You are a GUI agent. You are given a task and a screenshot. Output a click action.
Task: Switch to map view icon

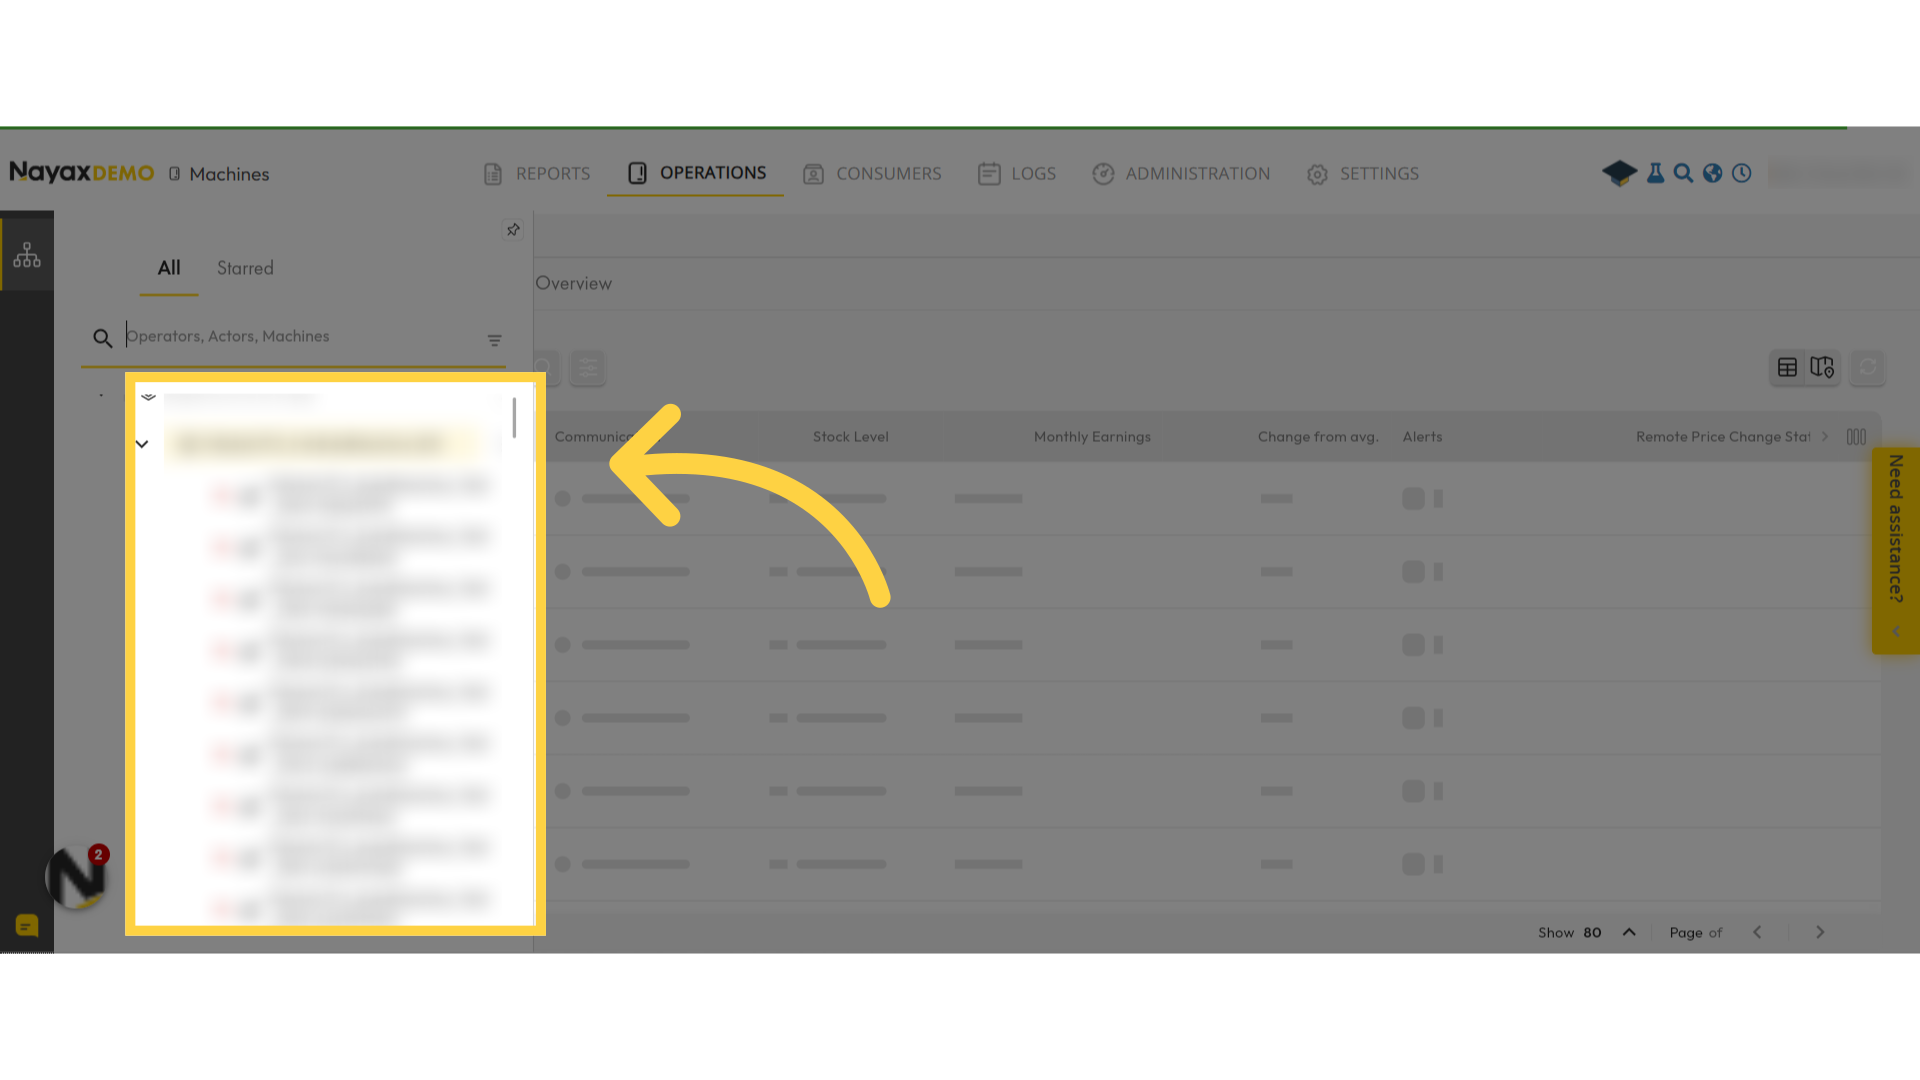point(1822,368)
